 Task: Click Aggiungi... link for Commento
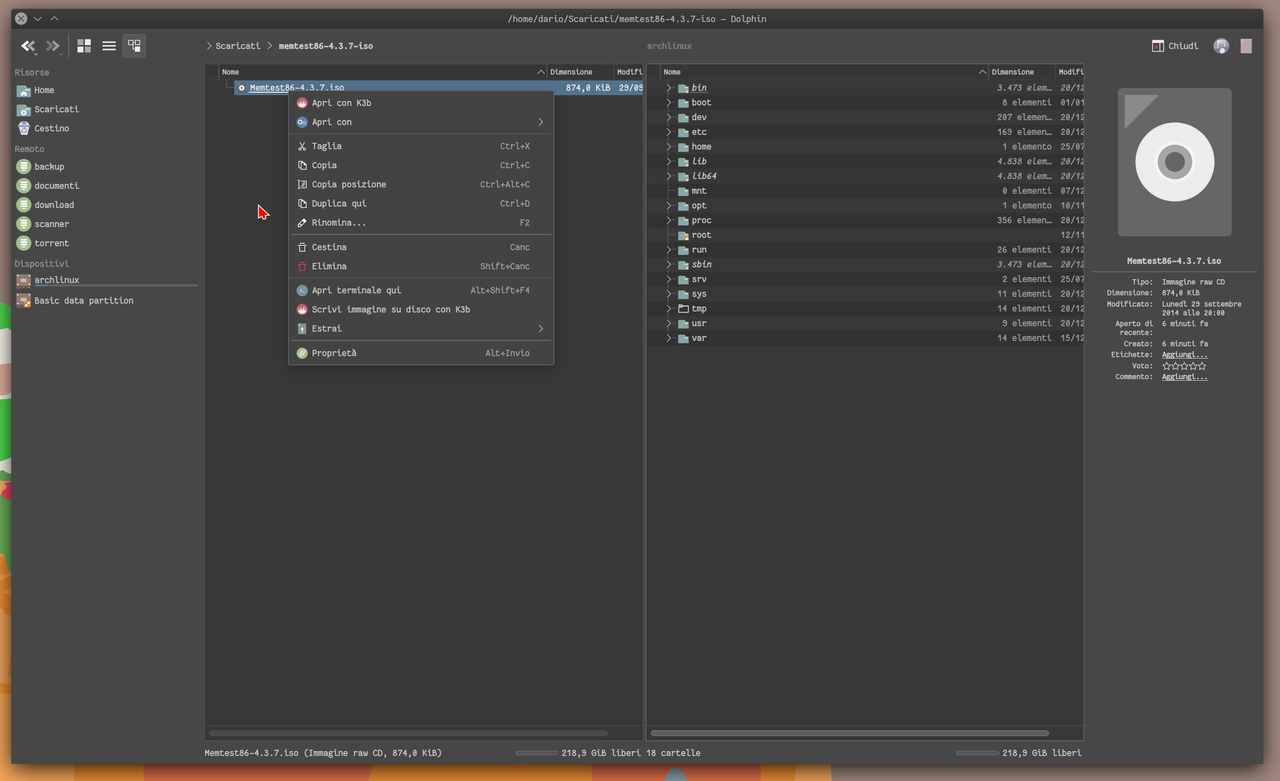click(1184, 377)
